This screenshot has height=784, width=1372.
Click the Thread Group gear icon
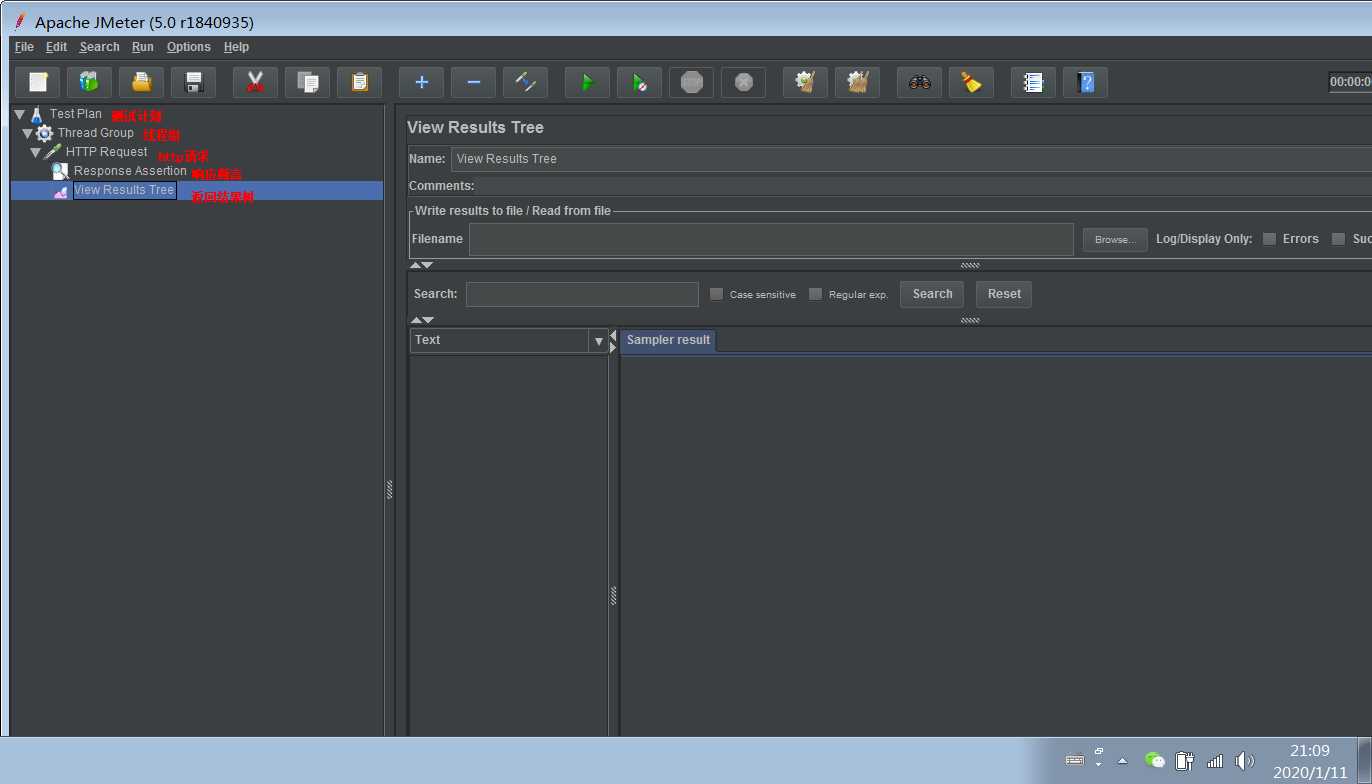tap(45, 133)
